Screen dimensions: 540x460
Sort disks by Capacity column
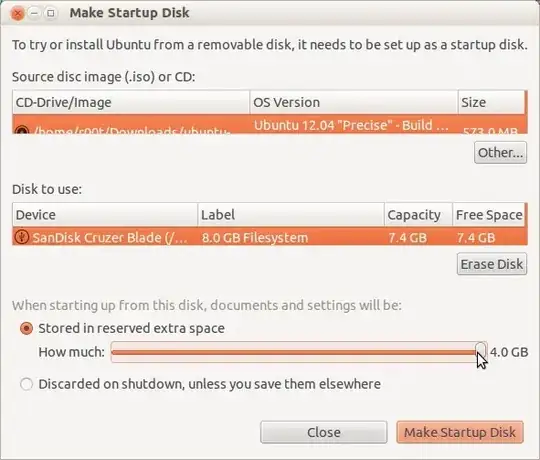click(418, 215)
